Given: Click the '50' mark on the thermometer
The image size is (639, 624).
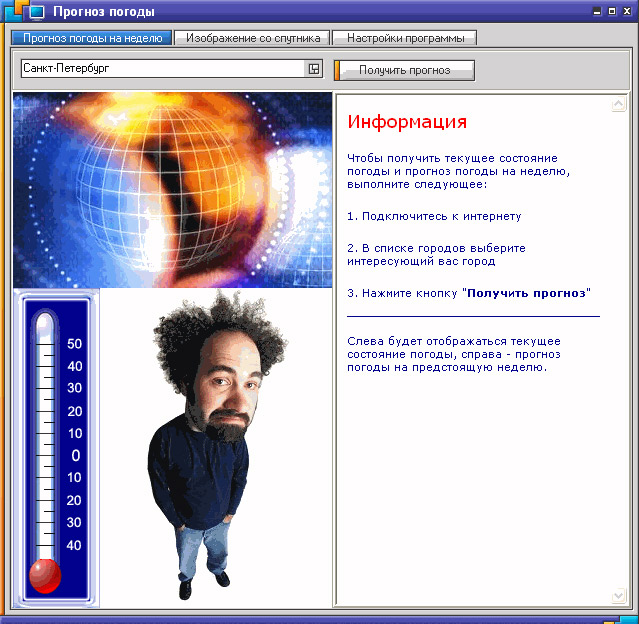Looking at the screenshot, I should [75, 344].
